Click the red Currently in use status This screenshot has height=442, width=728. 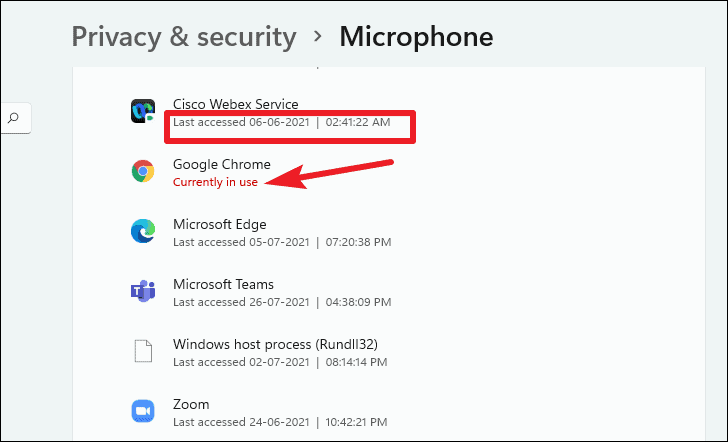click(x=215, y=182)
